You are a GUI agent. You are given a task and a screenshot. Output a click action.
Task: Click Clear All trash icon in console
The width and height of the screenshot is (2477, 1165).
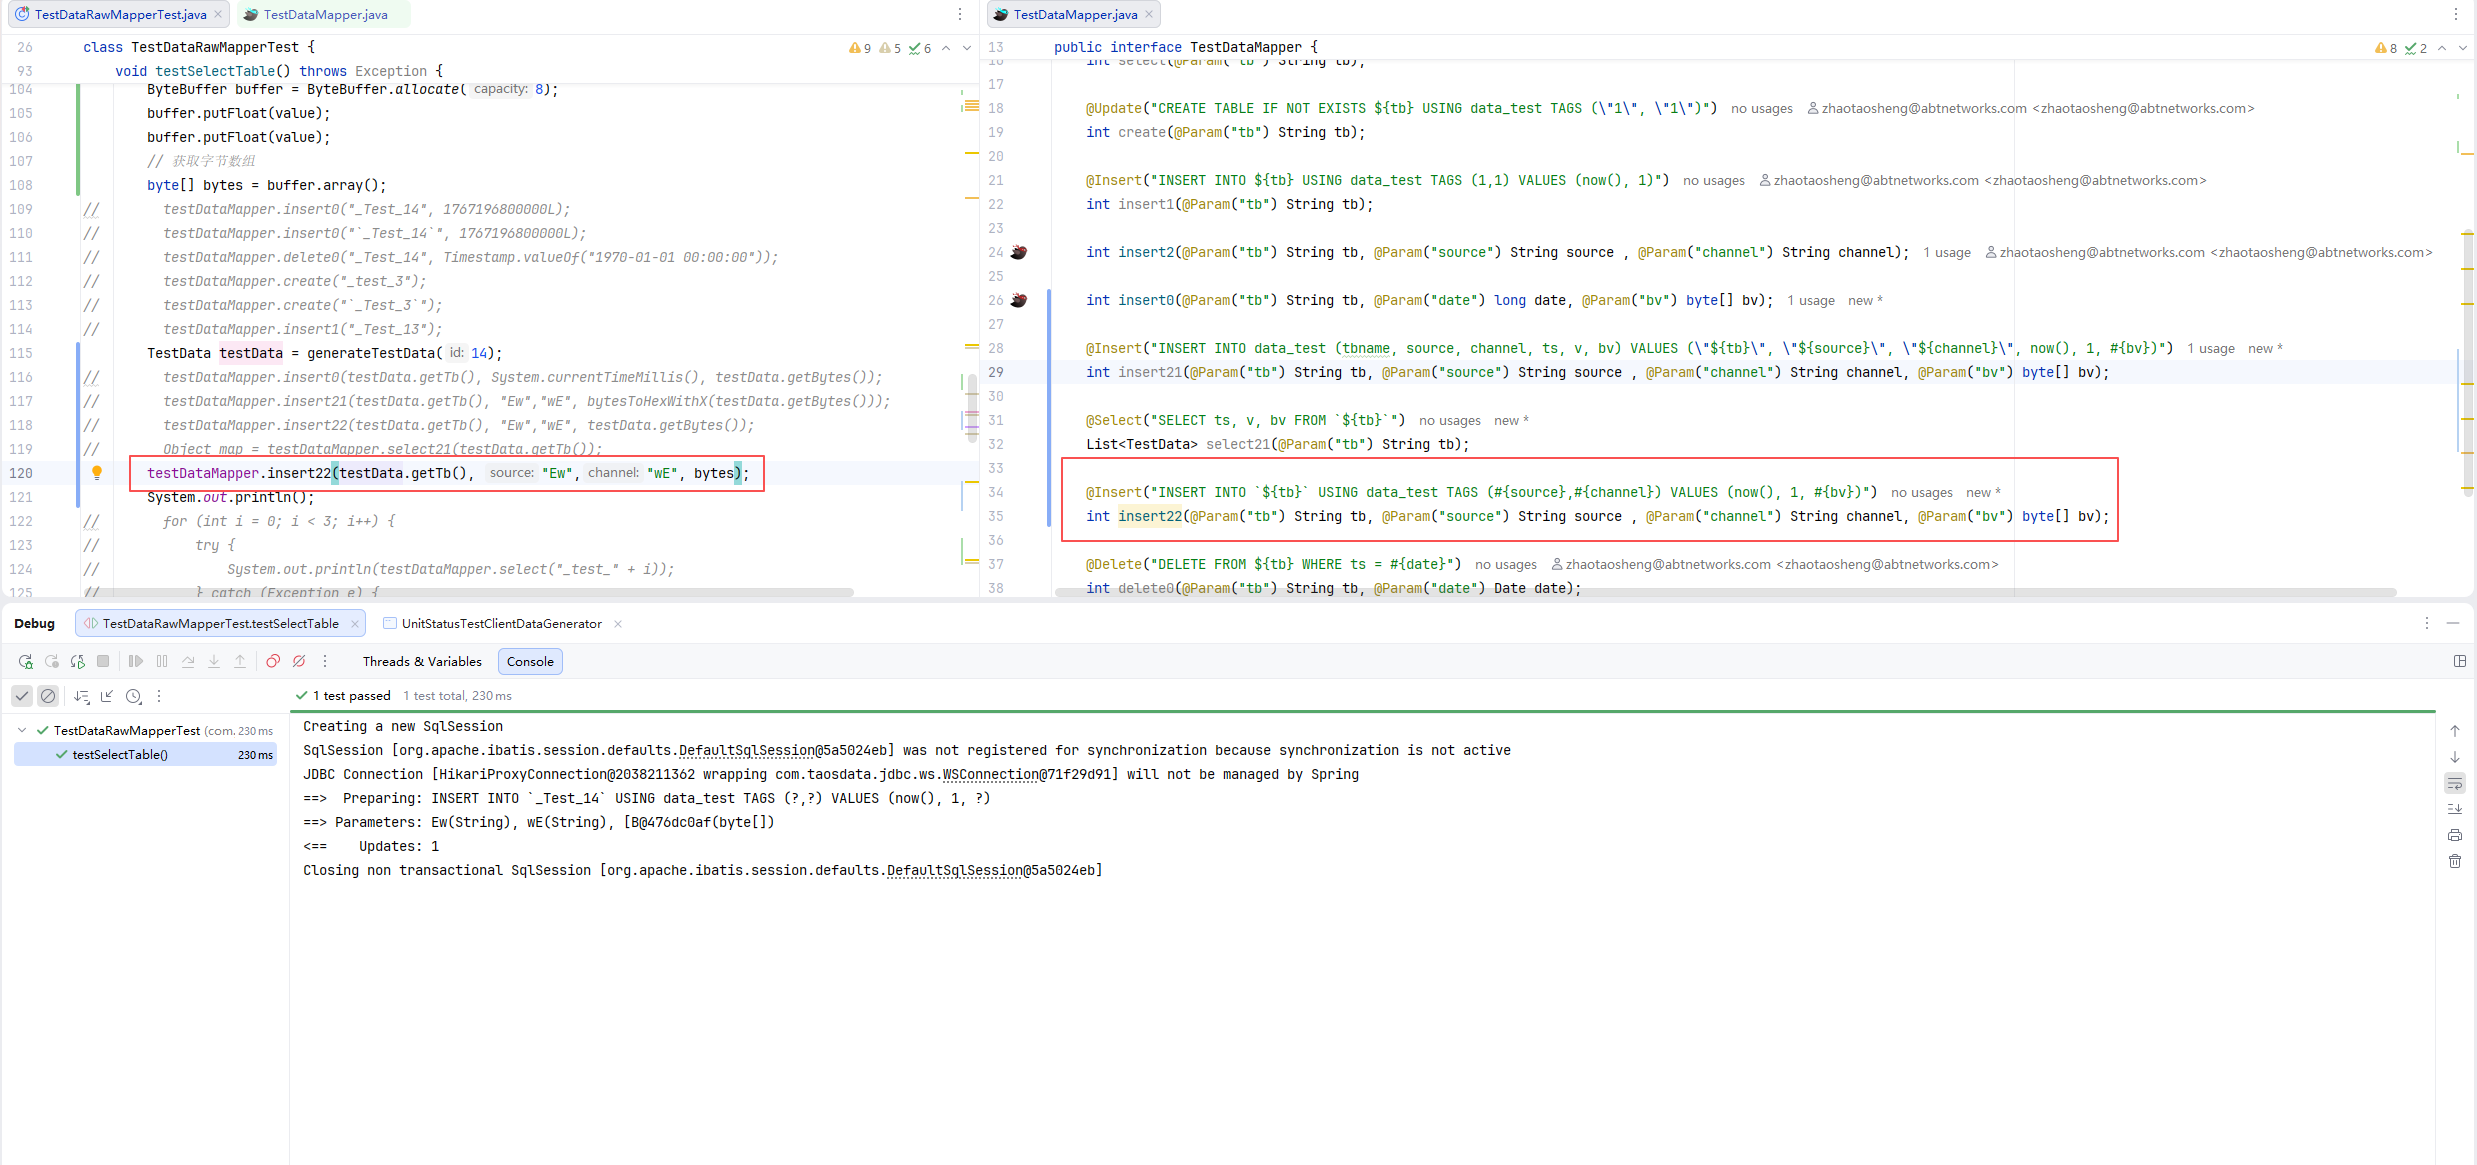click(2455, 861)
